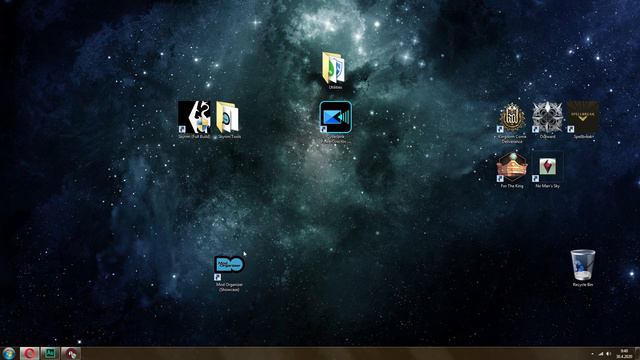Viewport: 640px width, 360px height.
Task: Open the Windows Start menu
Action: tap(9, 353)
